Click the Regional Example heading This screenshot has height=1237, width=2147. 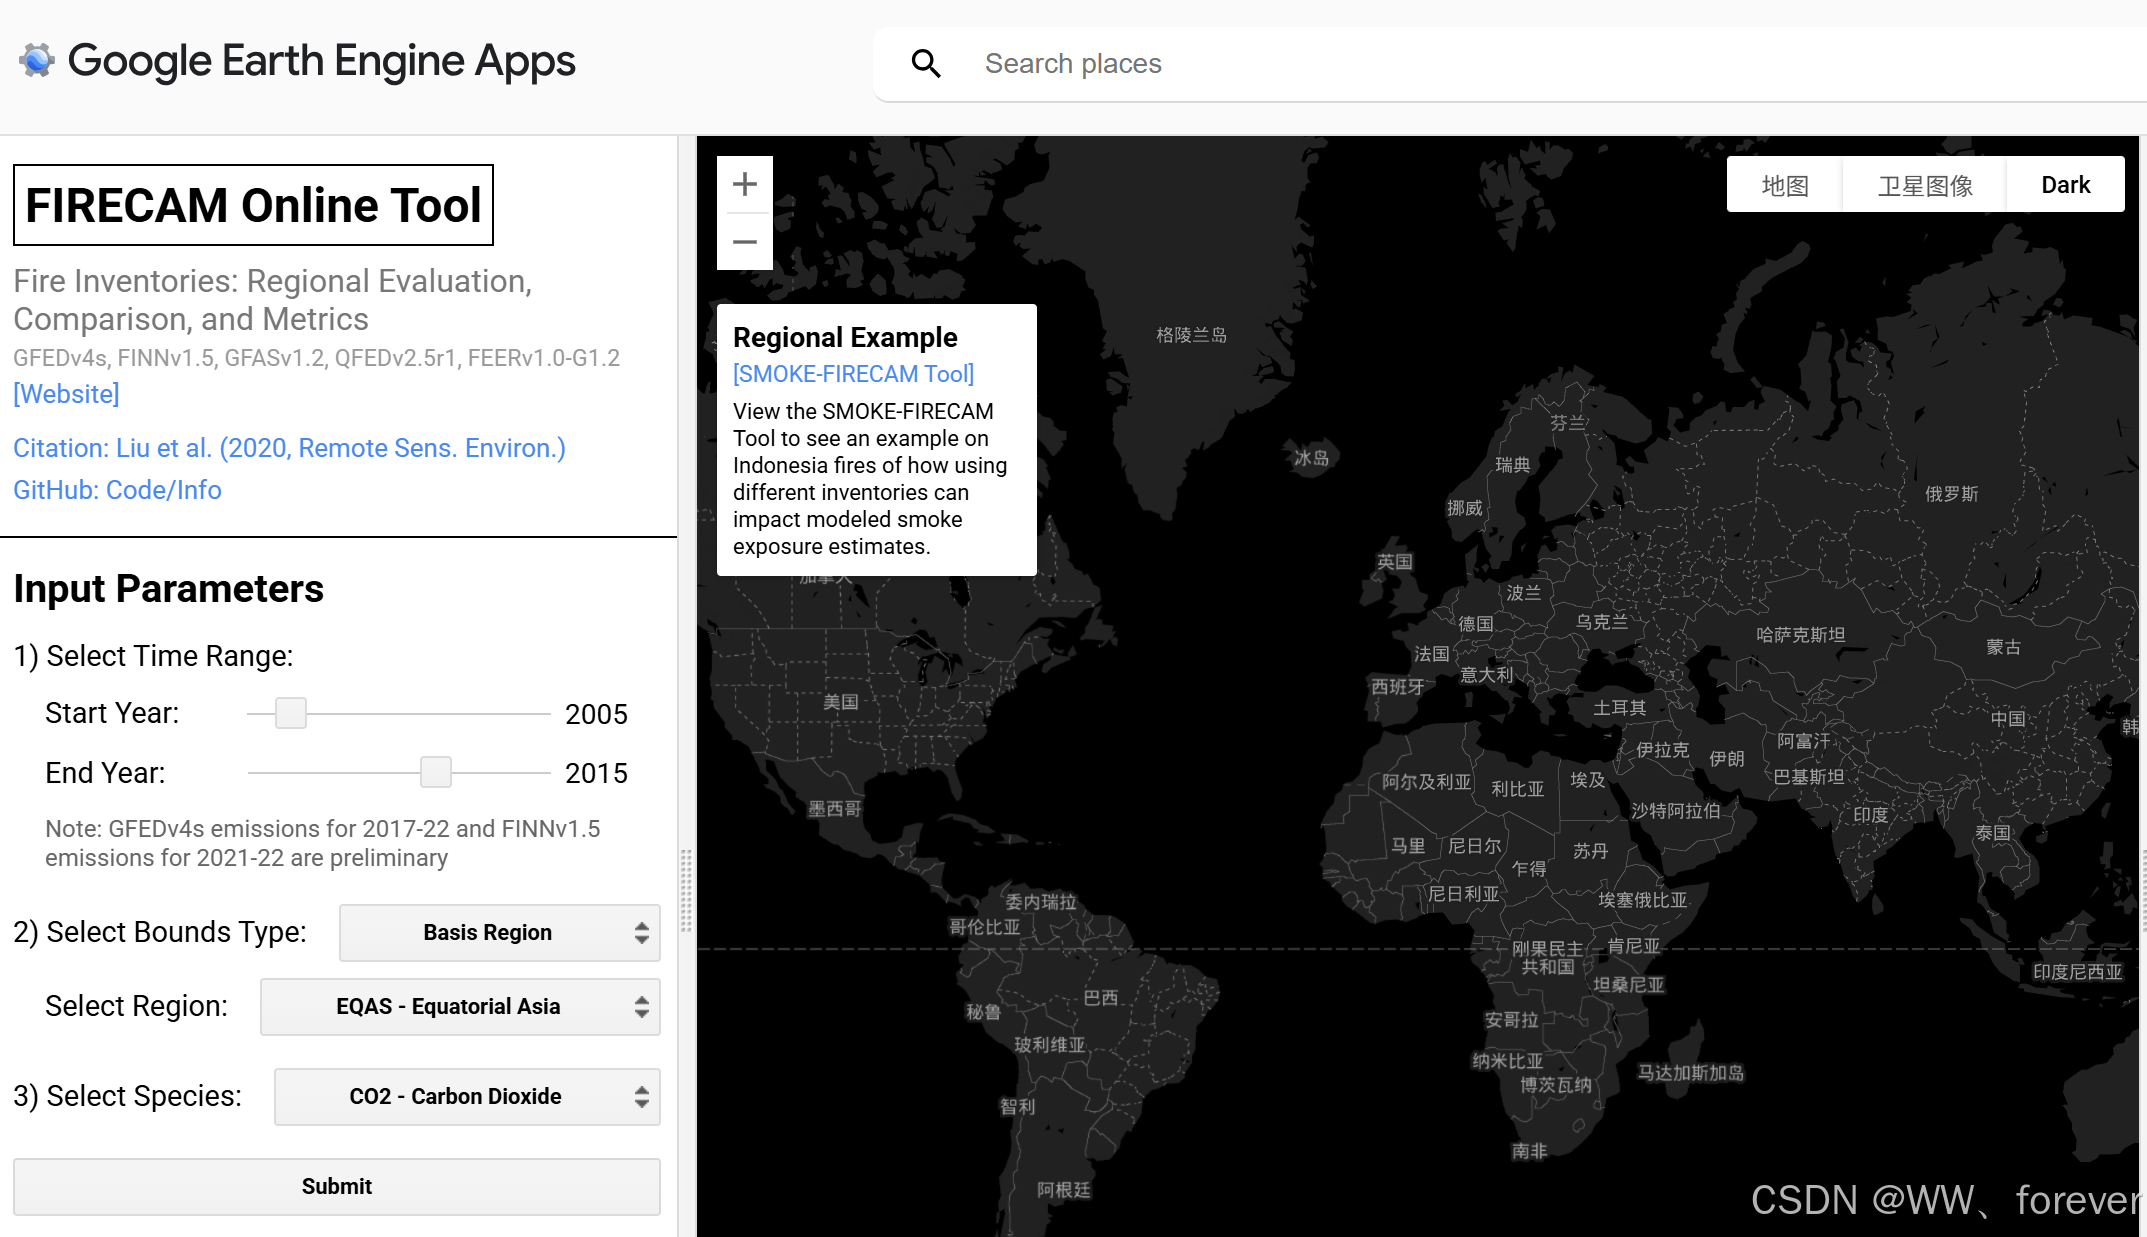click(x=845, y=338)
